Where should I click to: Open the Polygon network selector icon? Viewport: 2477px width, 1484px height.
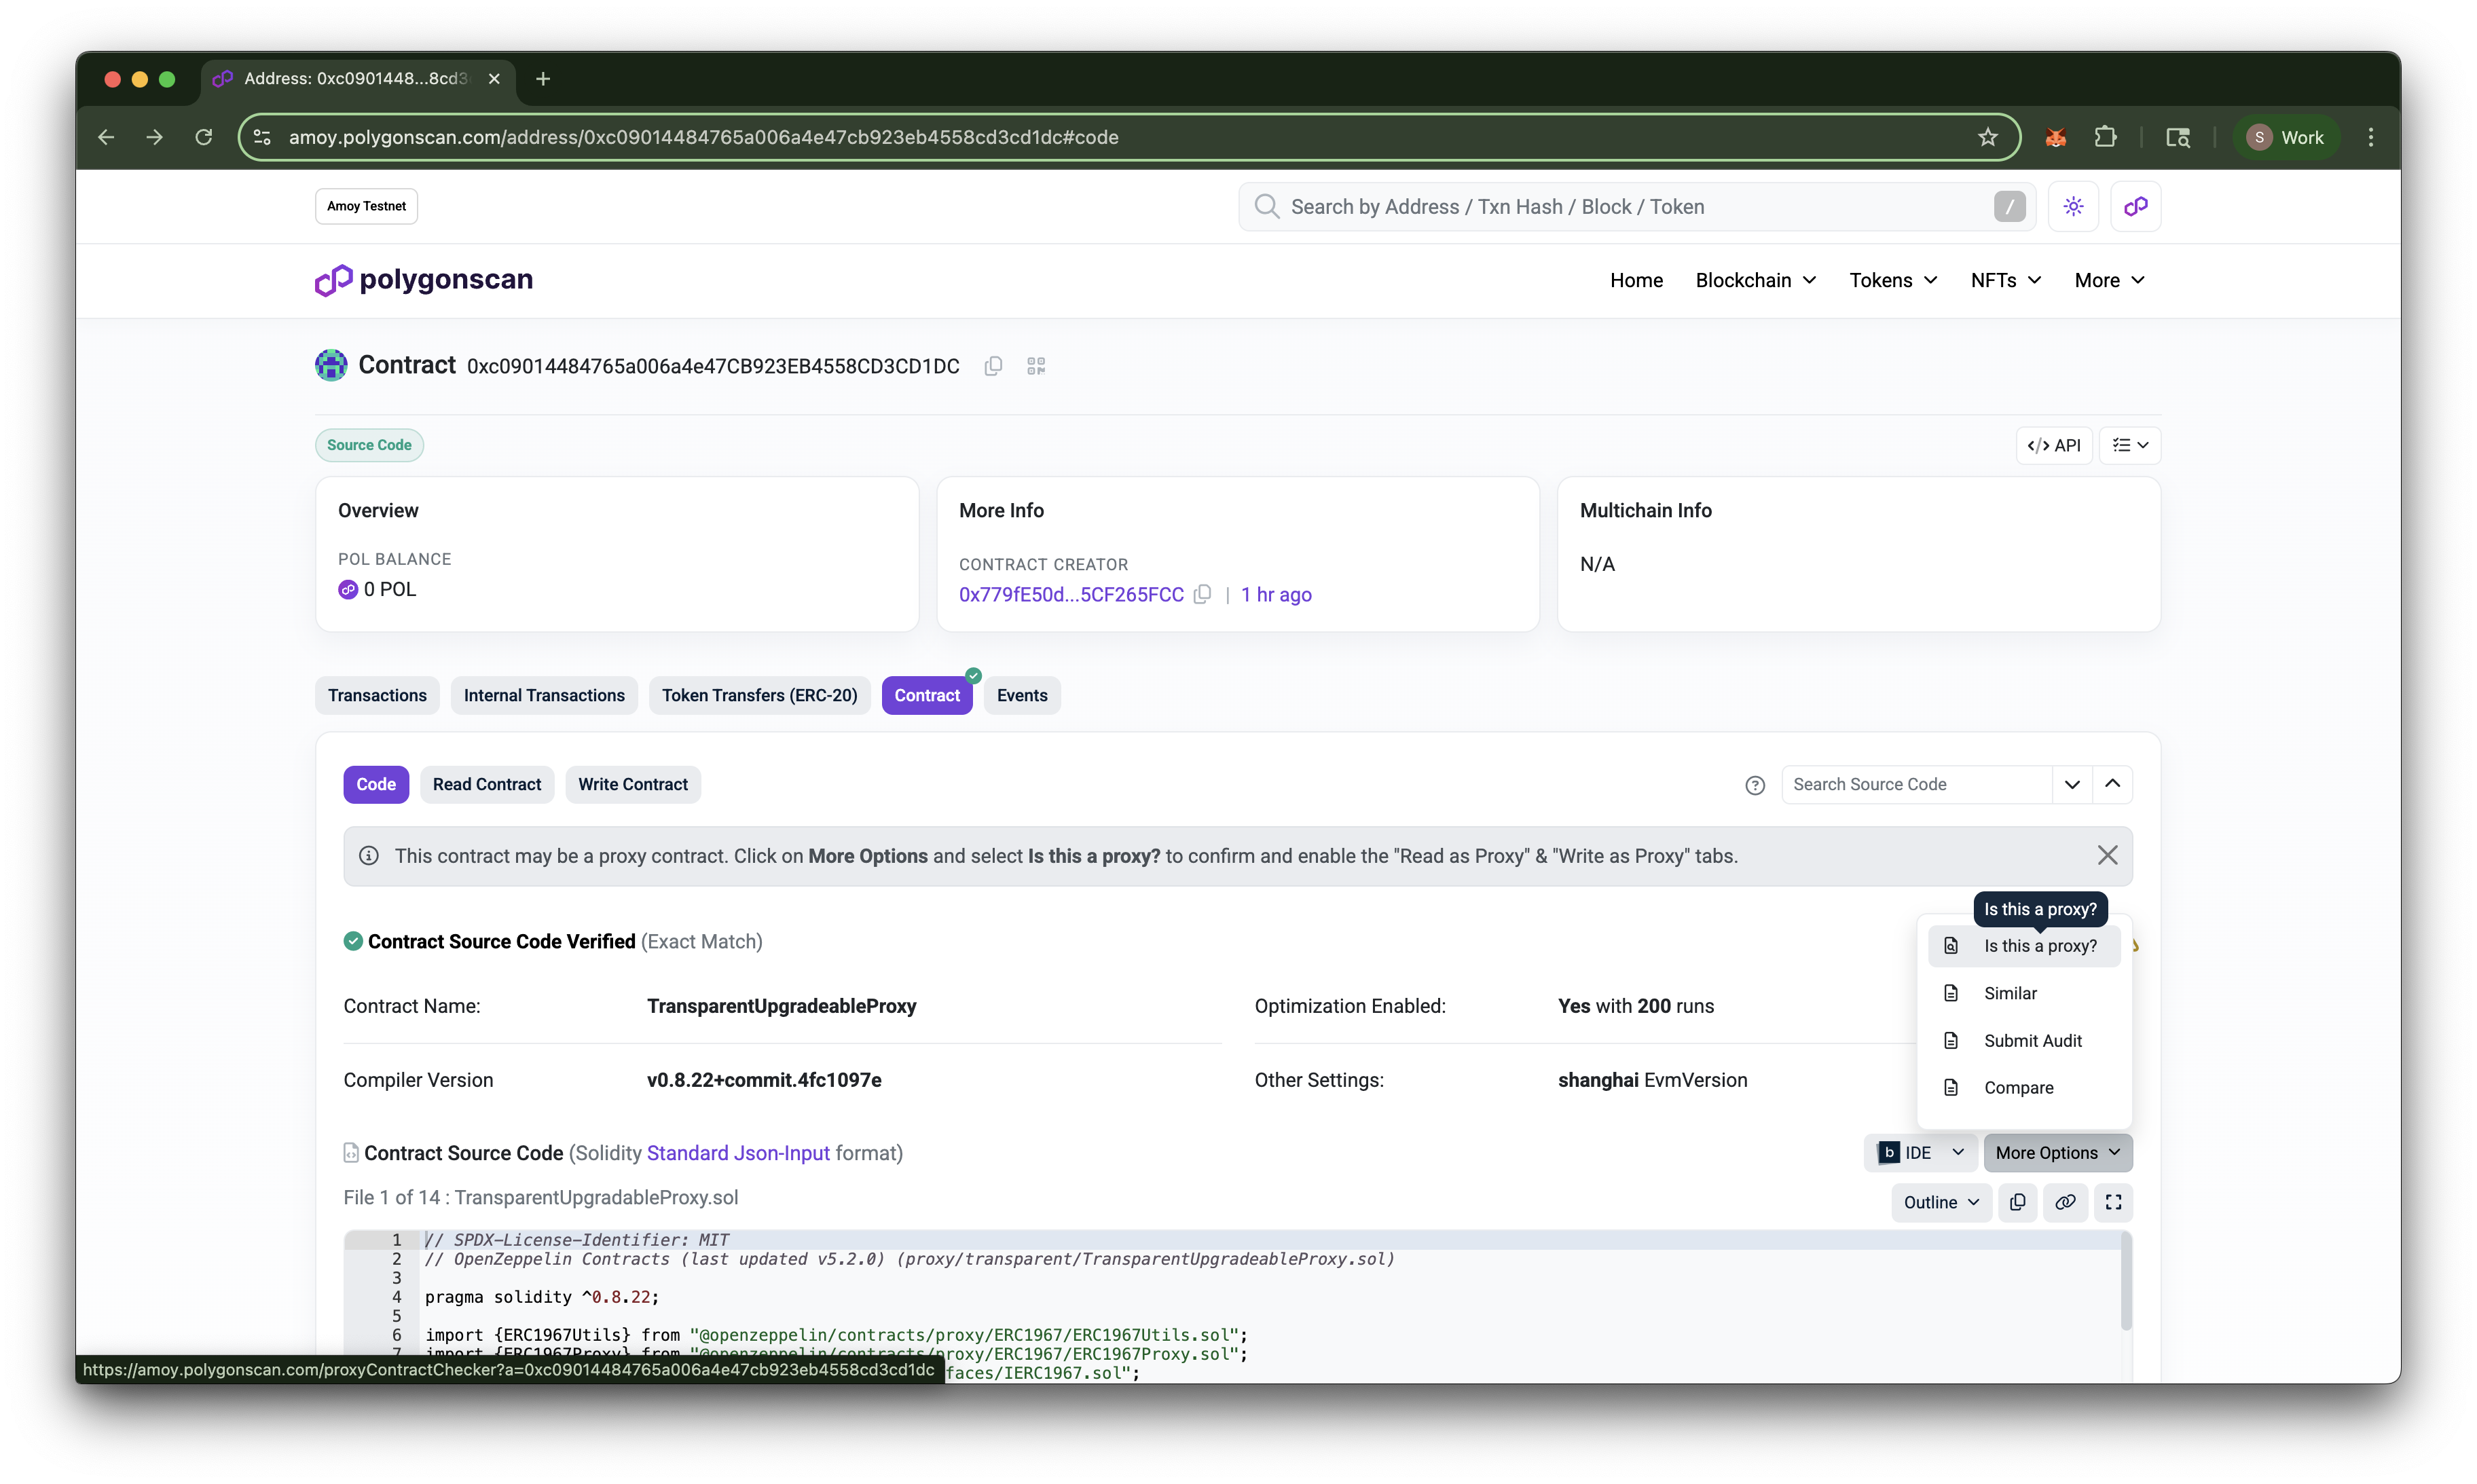(x=2136, y=206)
